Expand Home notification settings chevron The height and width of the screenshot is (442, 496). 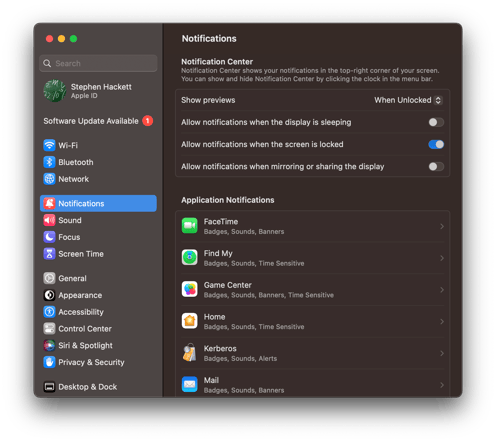click(442, 321)
